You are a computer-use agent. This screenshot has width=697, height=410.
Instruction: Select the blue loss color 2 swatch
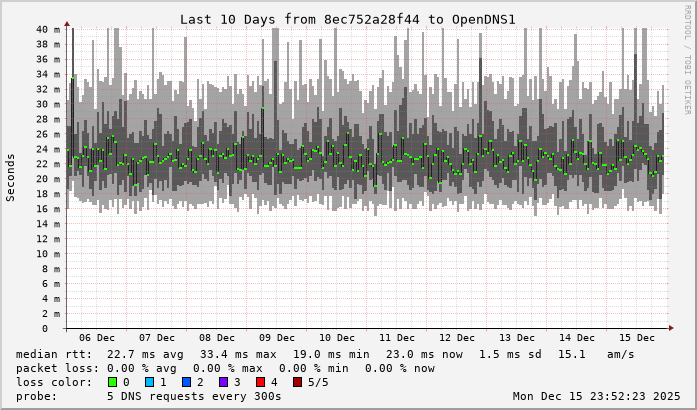pyautogui.click(x=186, y=382)
